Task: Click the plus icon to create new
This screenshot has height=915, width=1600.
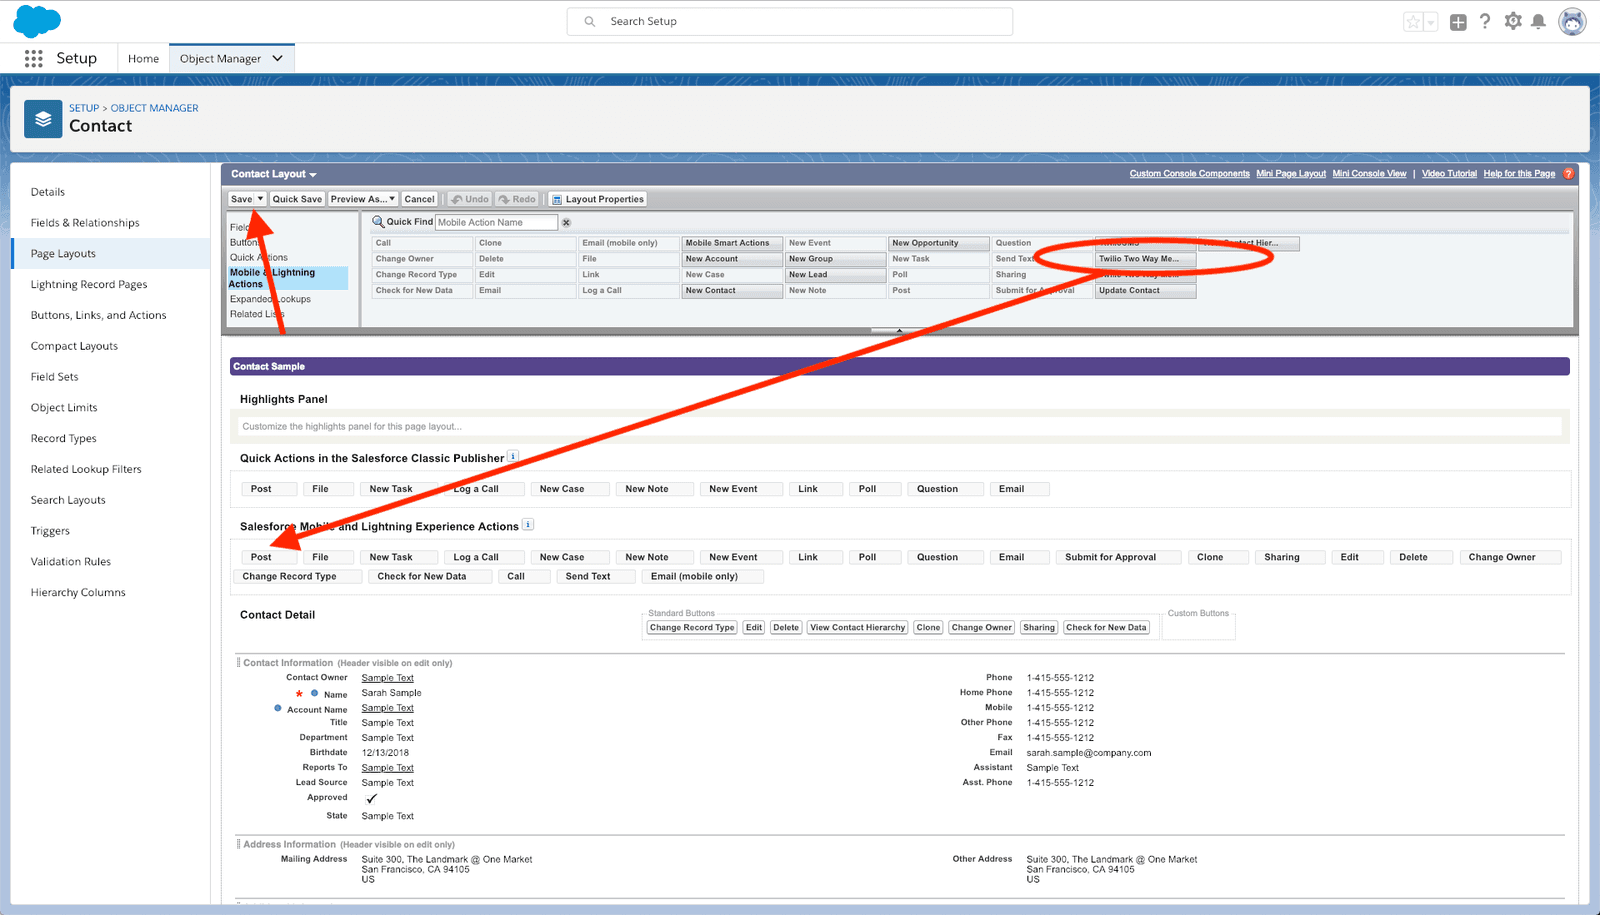Action: pyautogui.click(x=1456, y=21)
